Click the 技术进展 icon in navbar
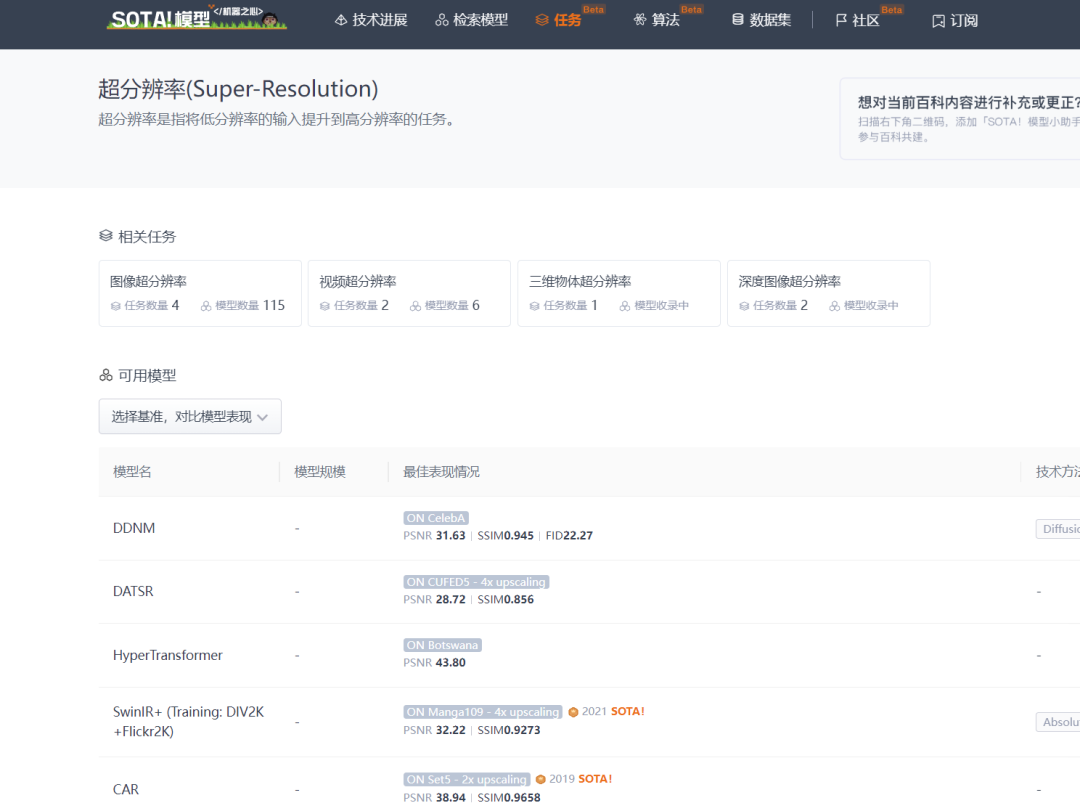Screen dimensions: 1080x811 (341, 20)
